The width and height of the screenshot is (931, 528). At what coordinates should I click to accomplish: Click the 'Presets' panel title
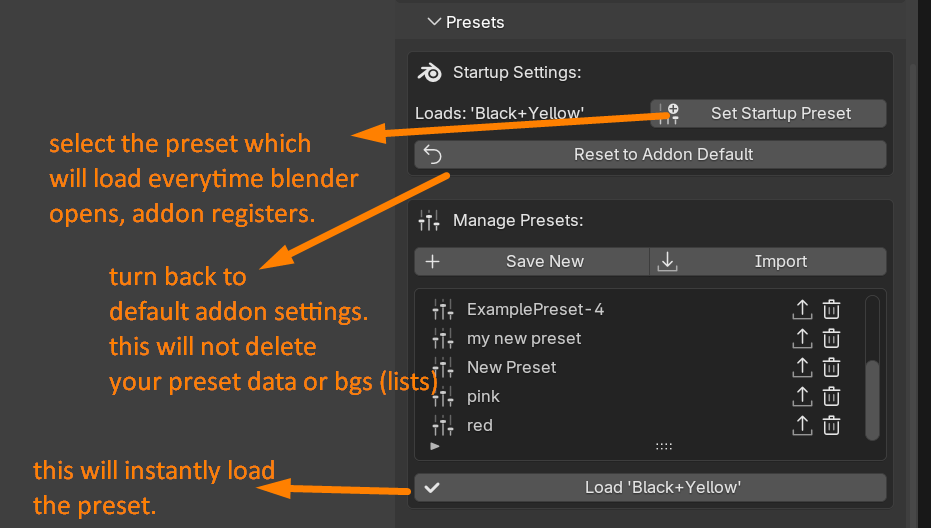click(475, 23)
